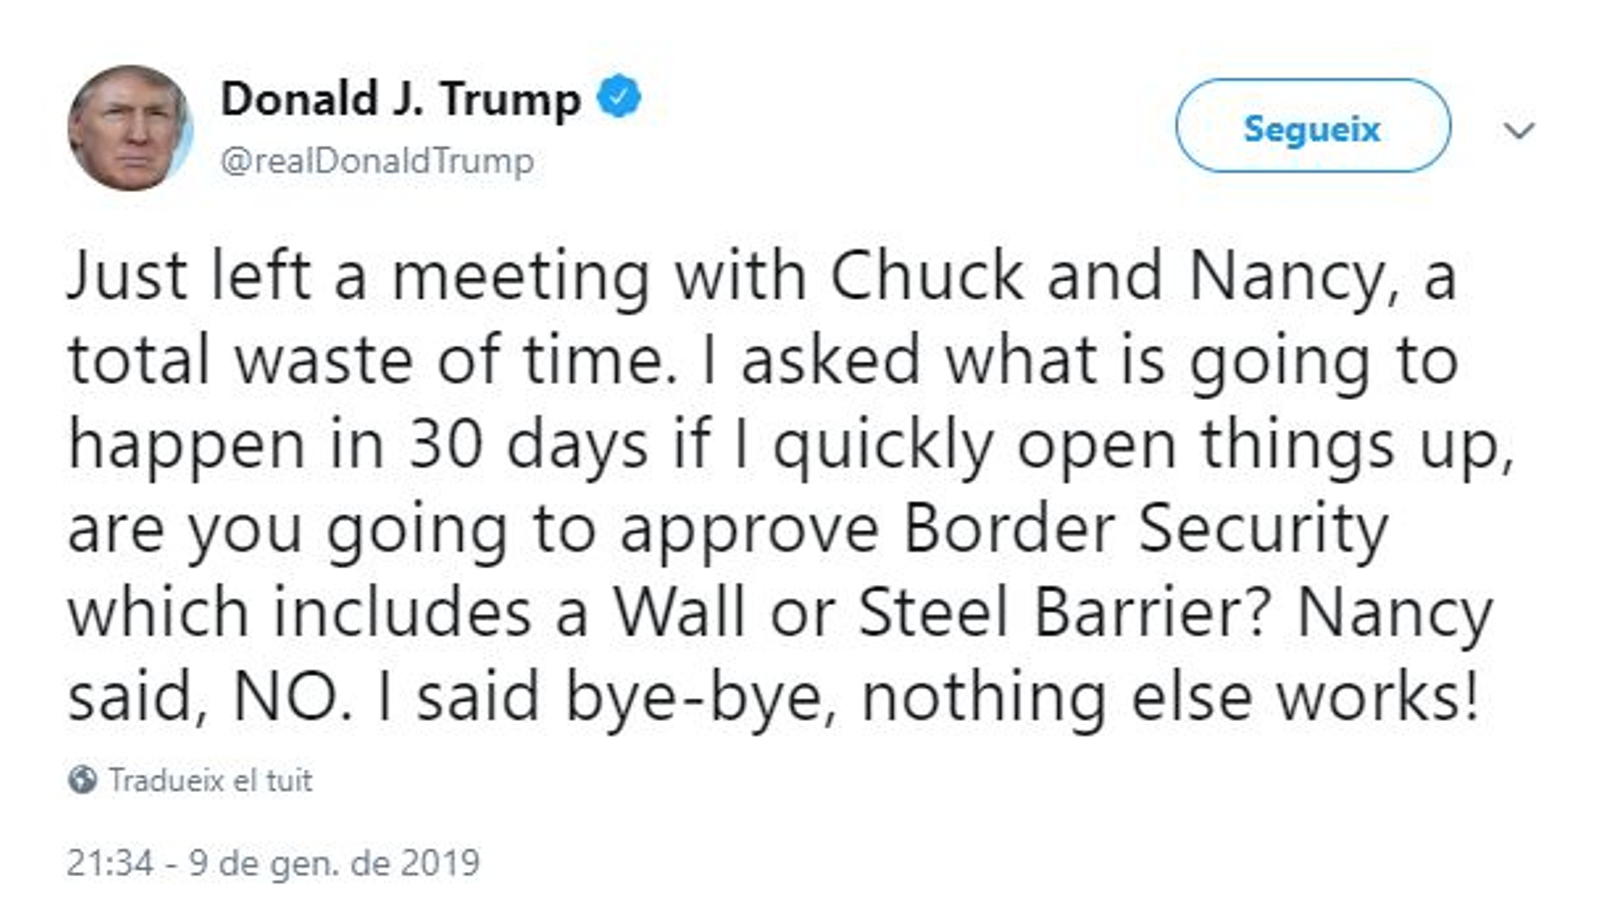This screenshot has height=913, width=1600.
Task: Open the profile avatar photo
Action: [129, 128]
